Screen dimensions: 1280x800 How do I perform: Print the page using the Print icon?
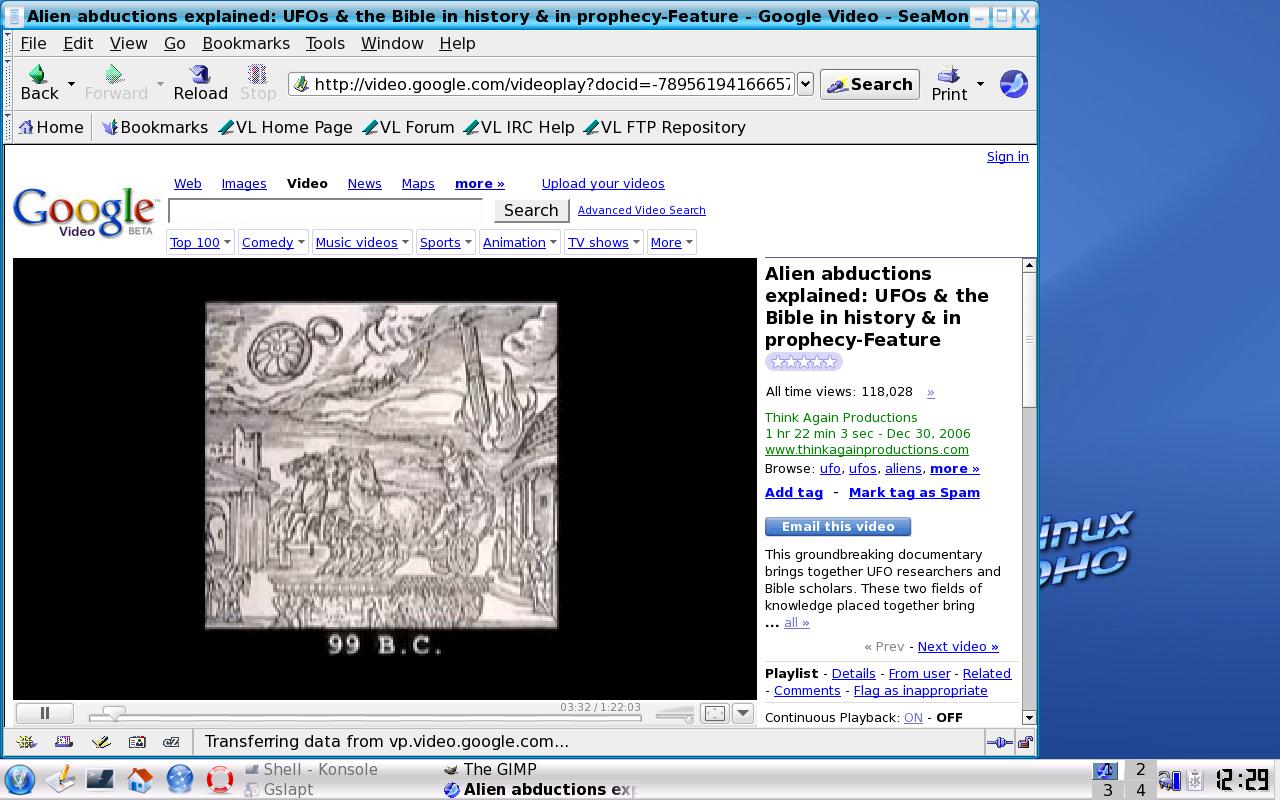[948, 74]
